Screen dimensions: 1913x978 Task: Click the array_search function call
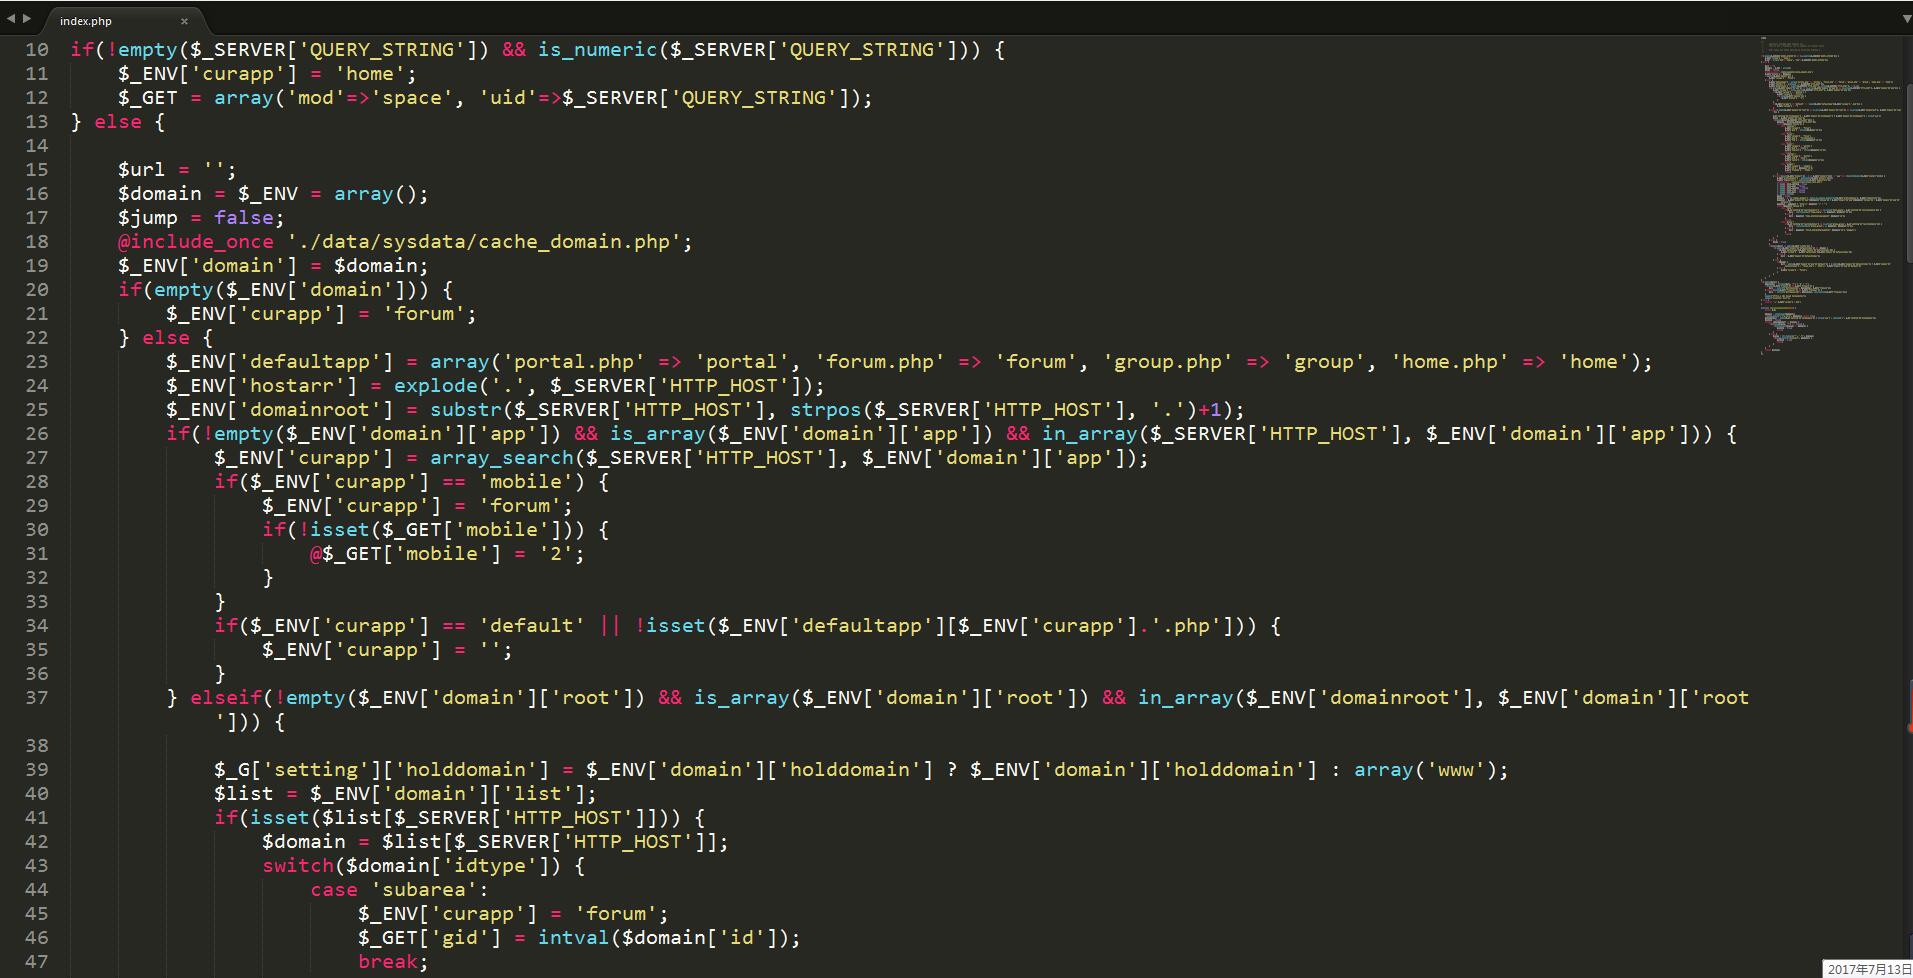click(501, 458)
